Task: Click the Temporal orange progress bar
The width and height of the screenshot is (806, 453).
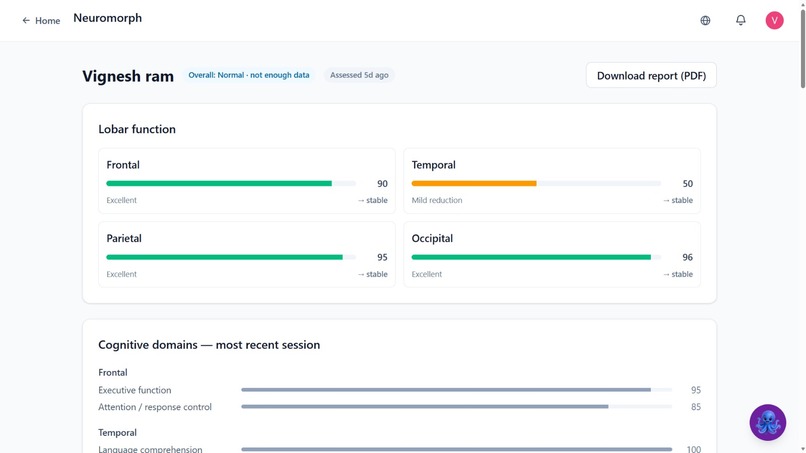Action: coord(536,184)
